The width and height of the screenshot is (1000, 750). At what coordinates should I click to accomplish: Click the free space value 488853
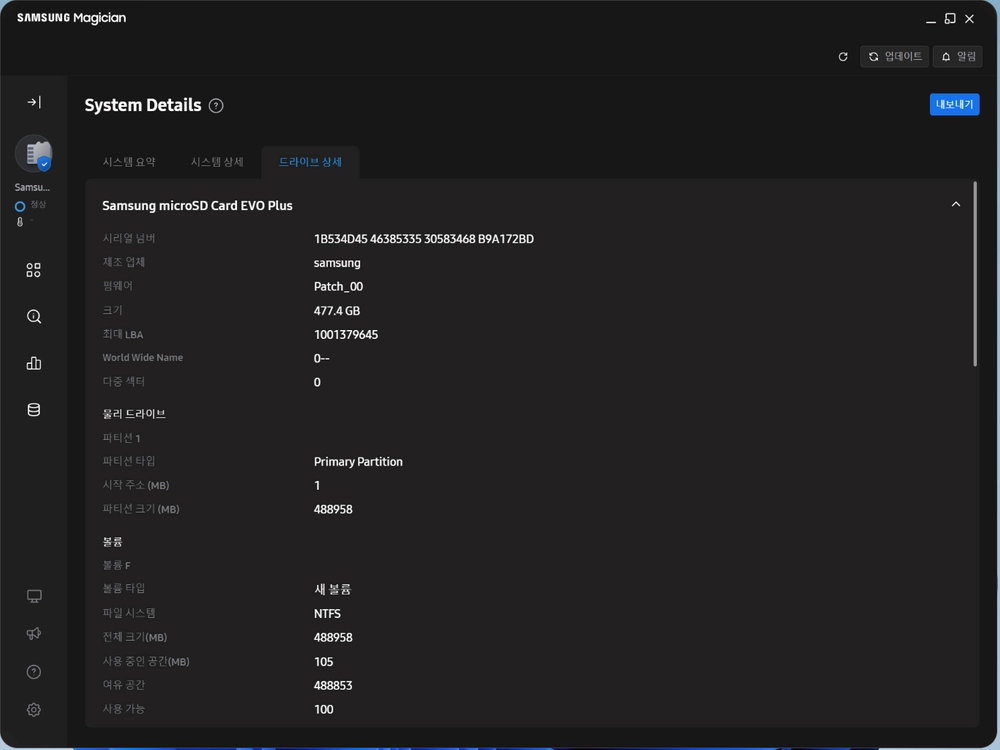click(x=333, y=686)
